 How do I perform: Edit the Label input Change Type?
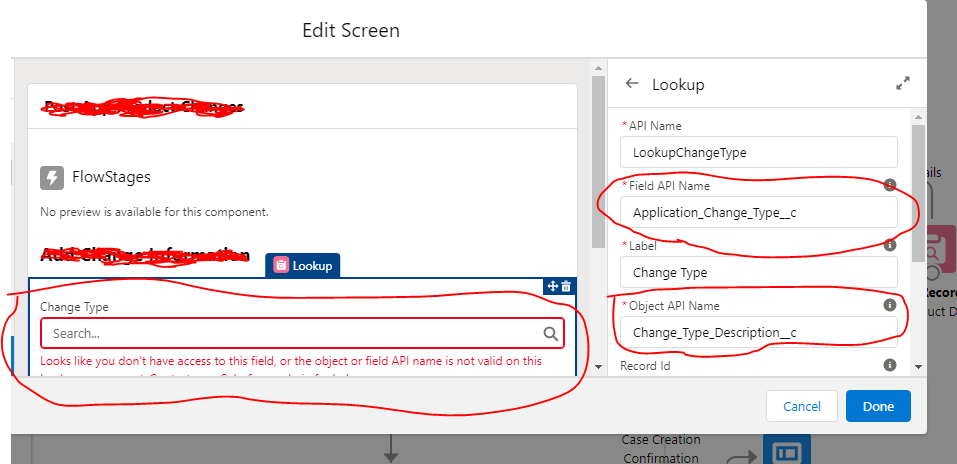tap(759, 272)
